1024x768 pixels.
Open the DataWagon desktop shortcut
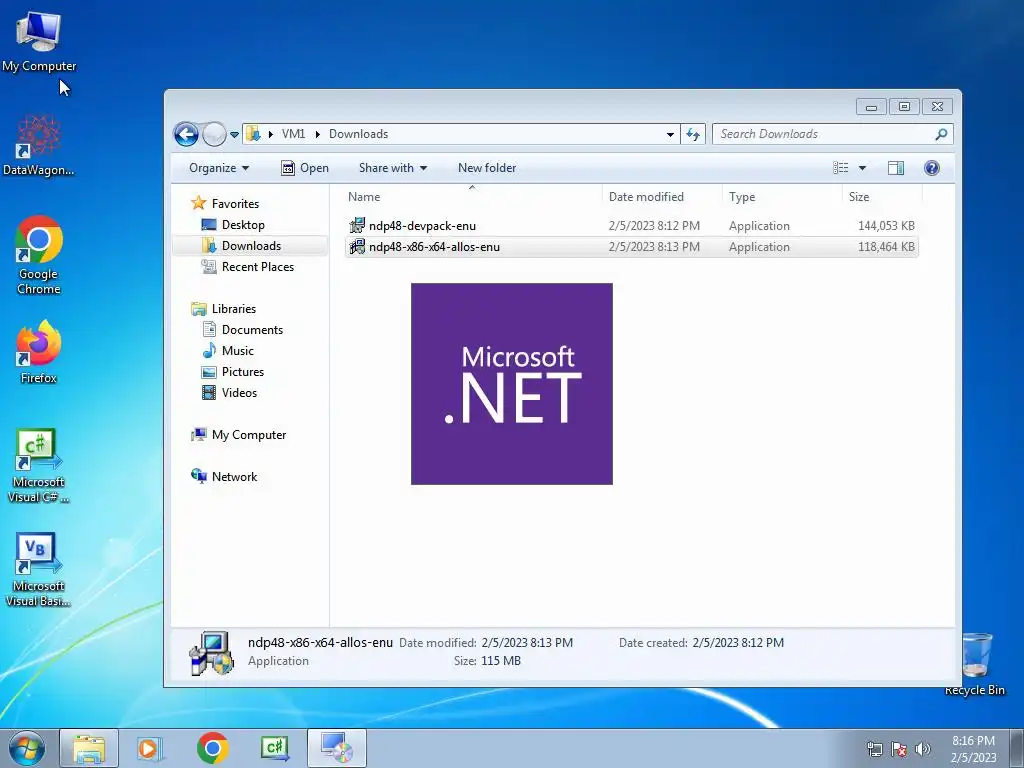pyautogui.click(x=39, y=146)
